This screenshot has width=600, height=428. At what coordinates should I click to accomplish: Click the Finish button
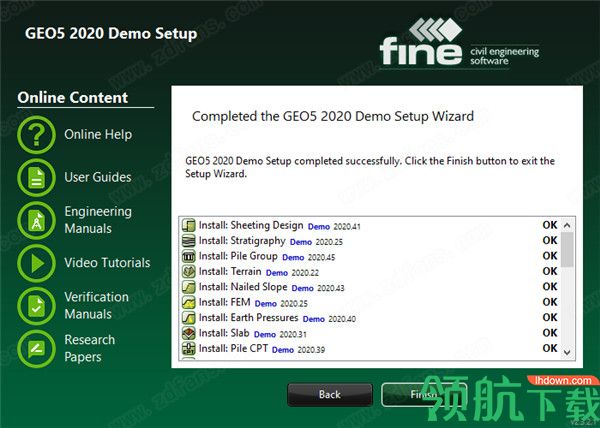pyautogui.click(x=424, y=394)
